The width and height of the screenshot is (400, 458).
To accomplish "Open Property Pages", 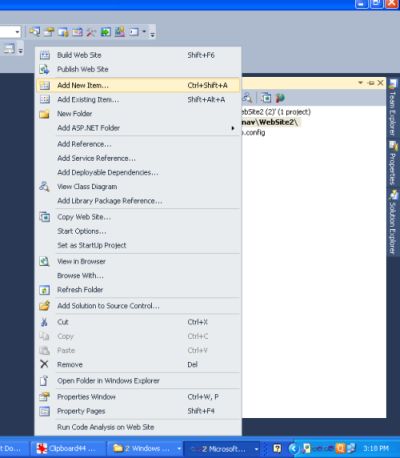I will (138, 411).
